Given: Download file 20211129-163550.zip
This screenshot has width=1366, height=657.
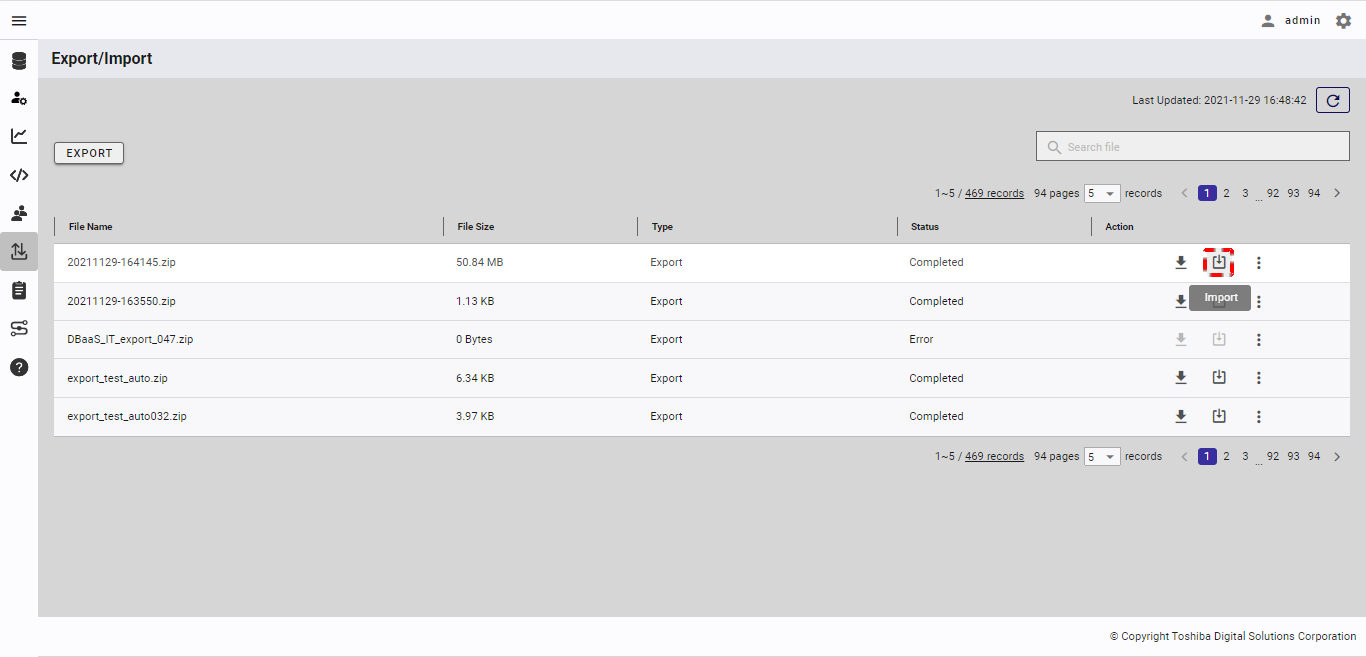Looking at the screenshot, I should (1181, 301).
